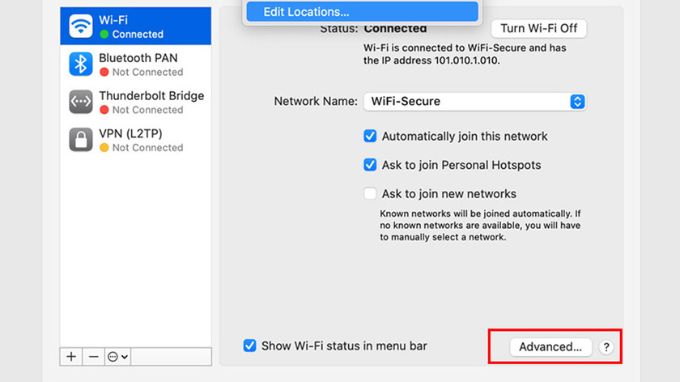The height and width of the screenshot is (382, 680).
Task: Click the Advanced button
Action: (550, 347)
